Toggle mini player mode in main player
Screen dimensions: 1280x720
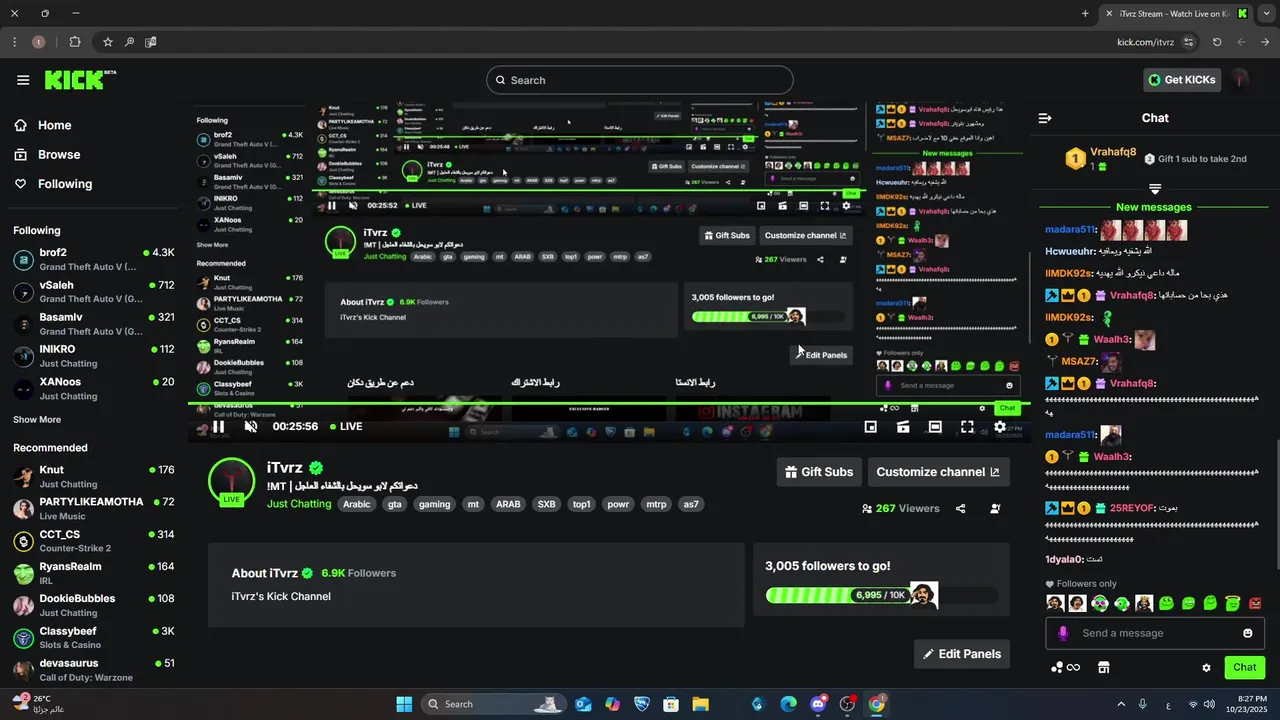(871, 427)
